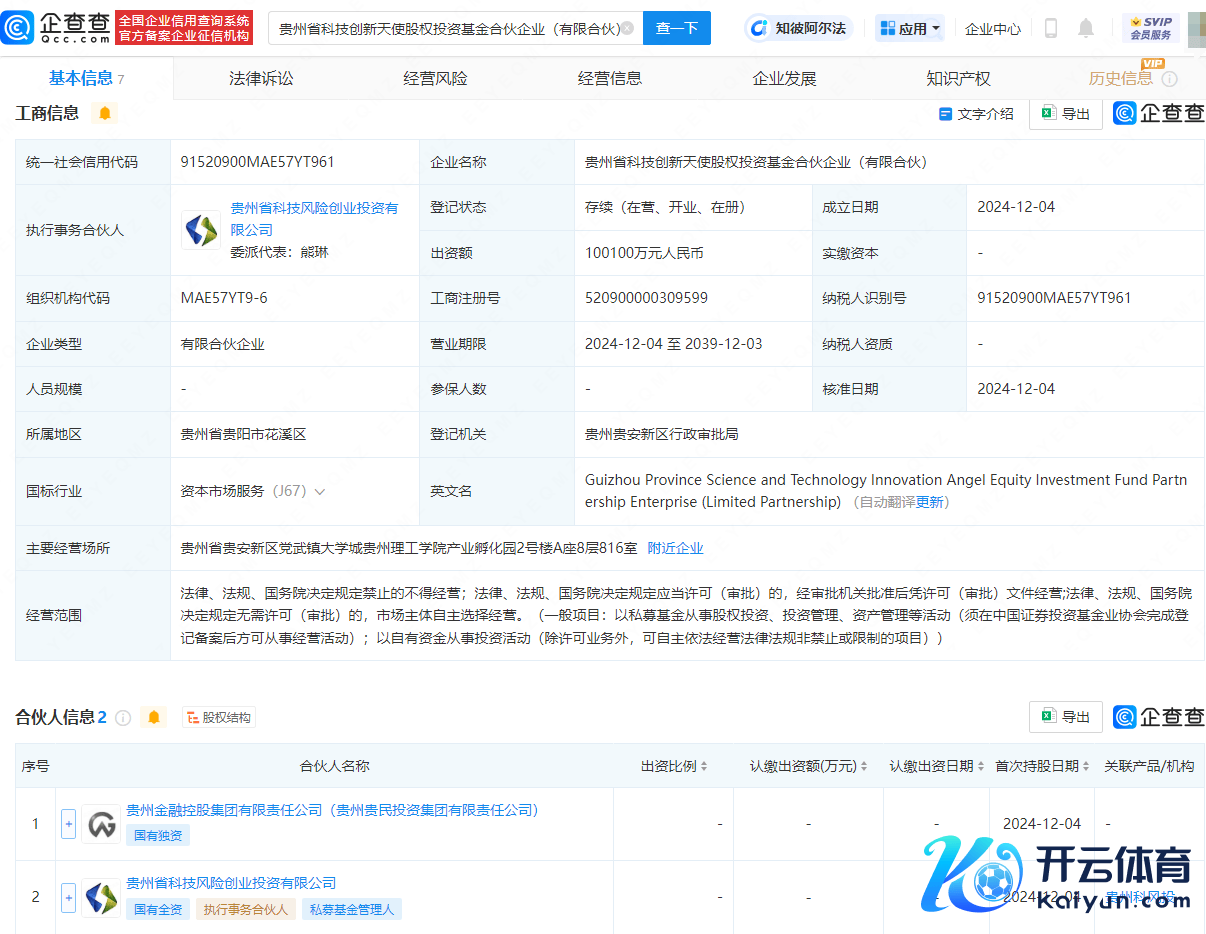1206x934 pixels.
Task: Click the info icon next to 合伙人信息
Action: coord(123,717)
